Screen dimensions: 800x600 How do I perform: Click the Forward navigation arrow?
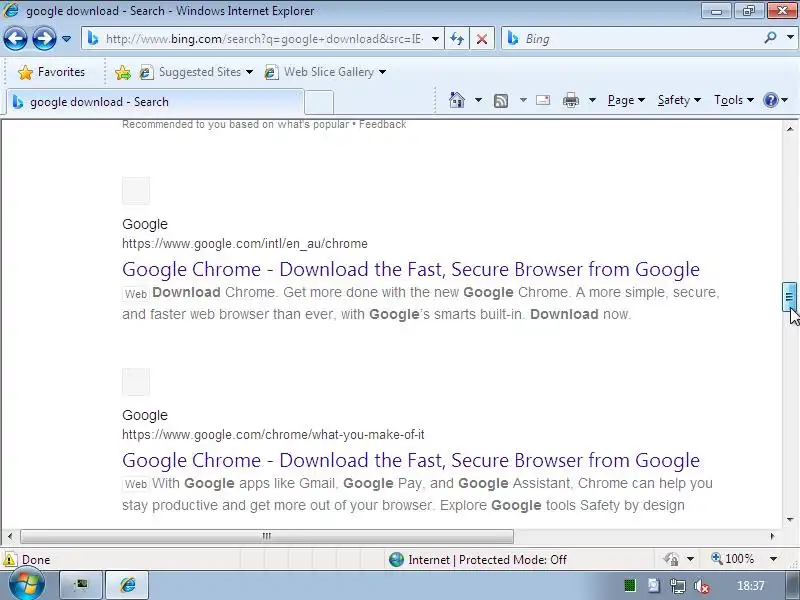[44, 38]
